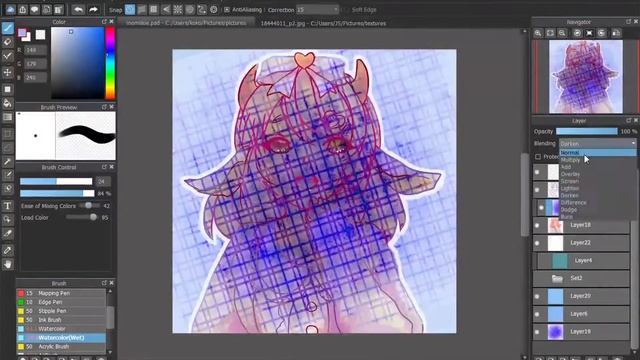Turn snap off with the highlighted snap icon
The image size is (640, 360).
click(130, 9)
